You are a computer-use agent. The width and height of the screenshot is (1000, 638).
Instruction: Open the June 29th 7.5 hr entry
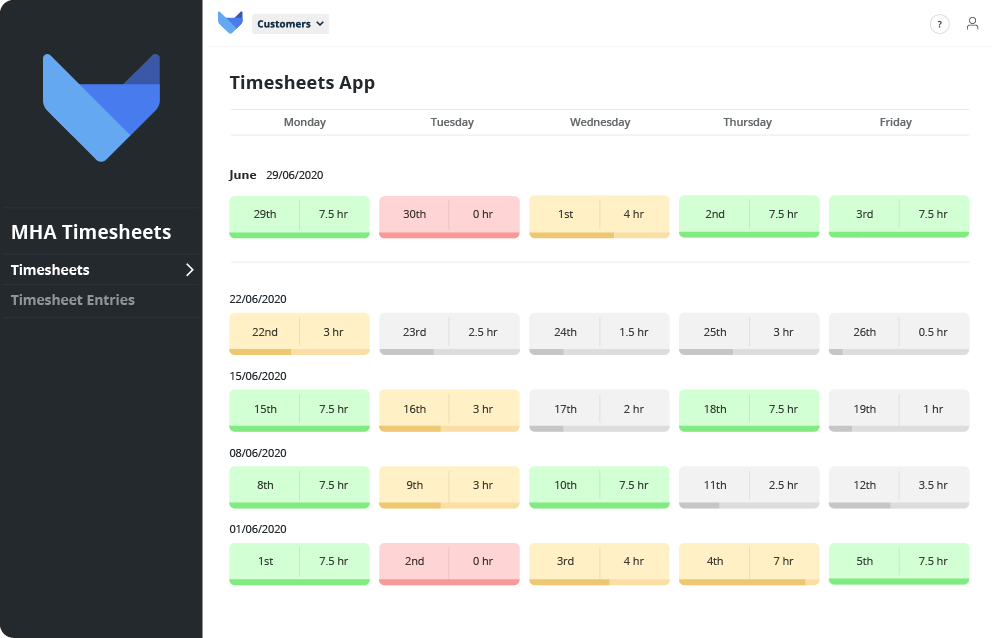(x=299, y=214)
